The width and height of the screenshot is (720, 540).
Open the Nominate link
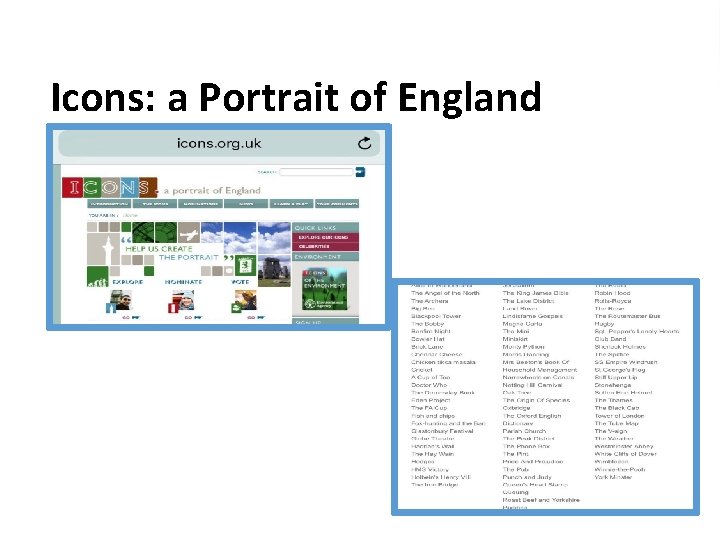(x=183, y=282)
